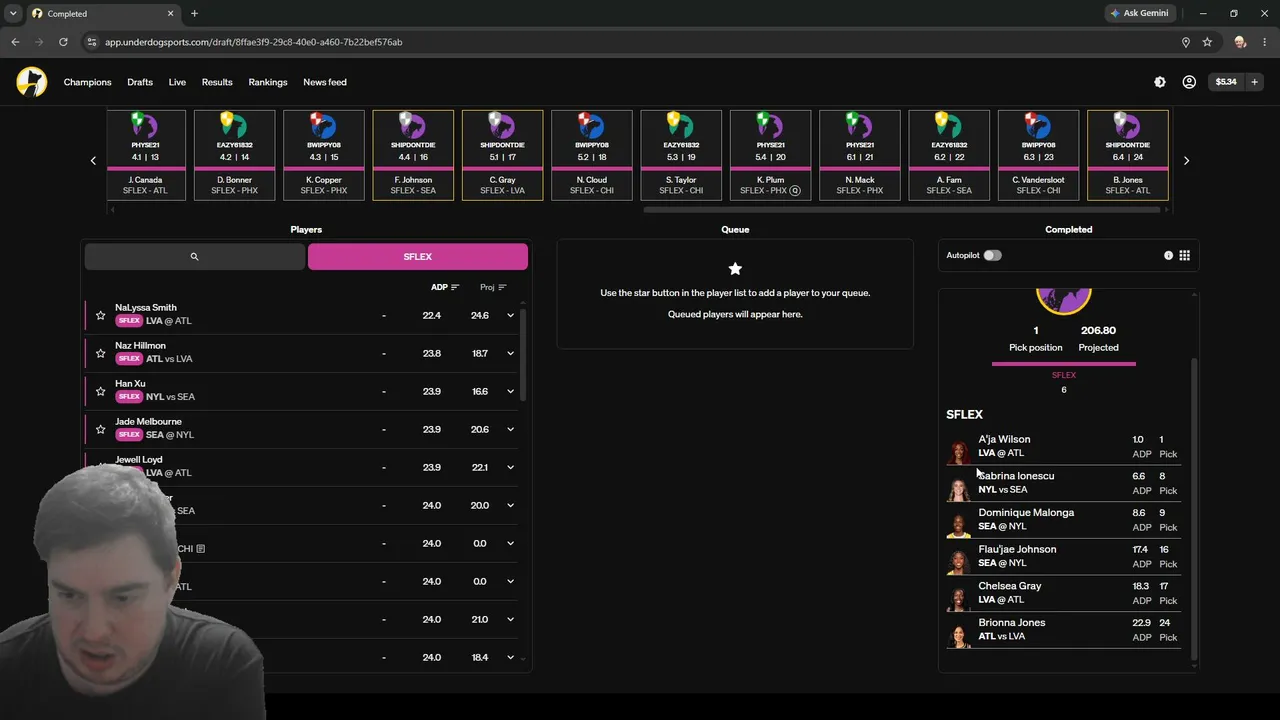Screen dimensions: 1280x720
Task: Open the tab search dropdown arrow
Action: click(13, 14)
